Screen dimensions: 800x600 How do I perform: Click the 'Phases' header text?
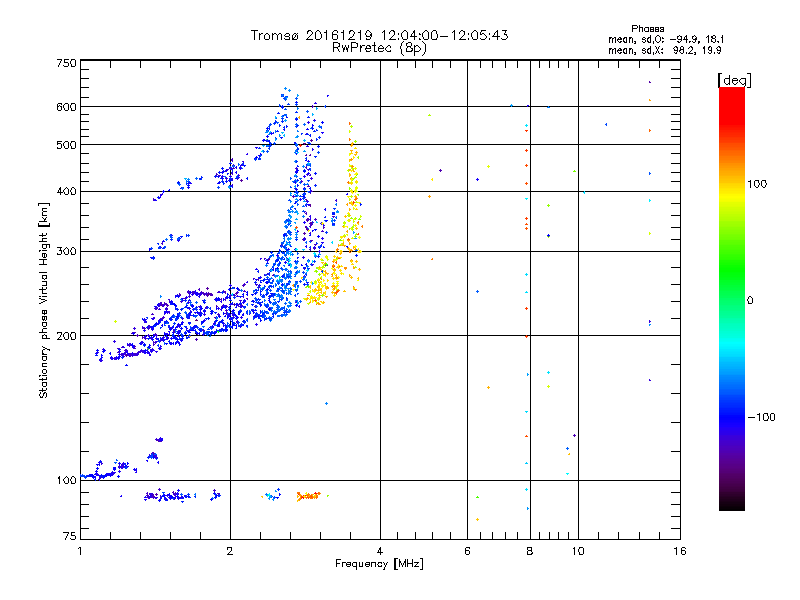(x=647, y=29)
